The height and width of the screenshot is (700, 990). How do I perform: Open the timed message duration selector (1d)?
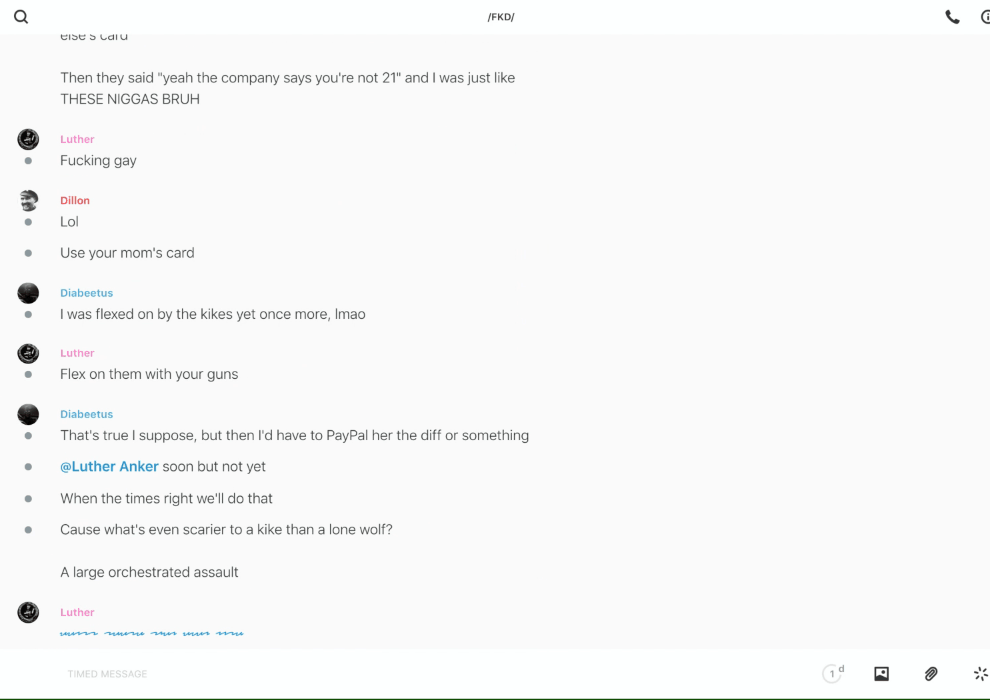(832, 674)
